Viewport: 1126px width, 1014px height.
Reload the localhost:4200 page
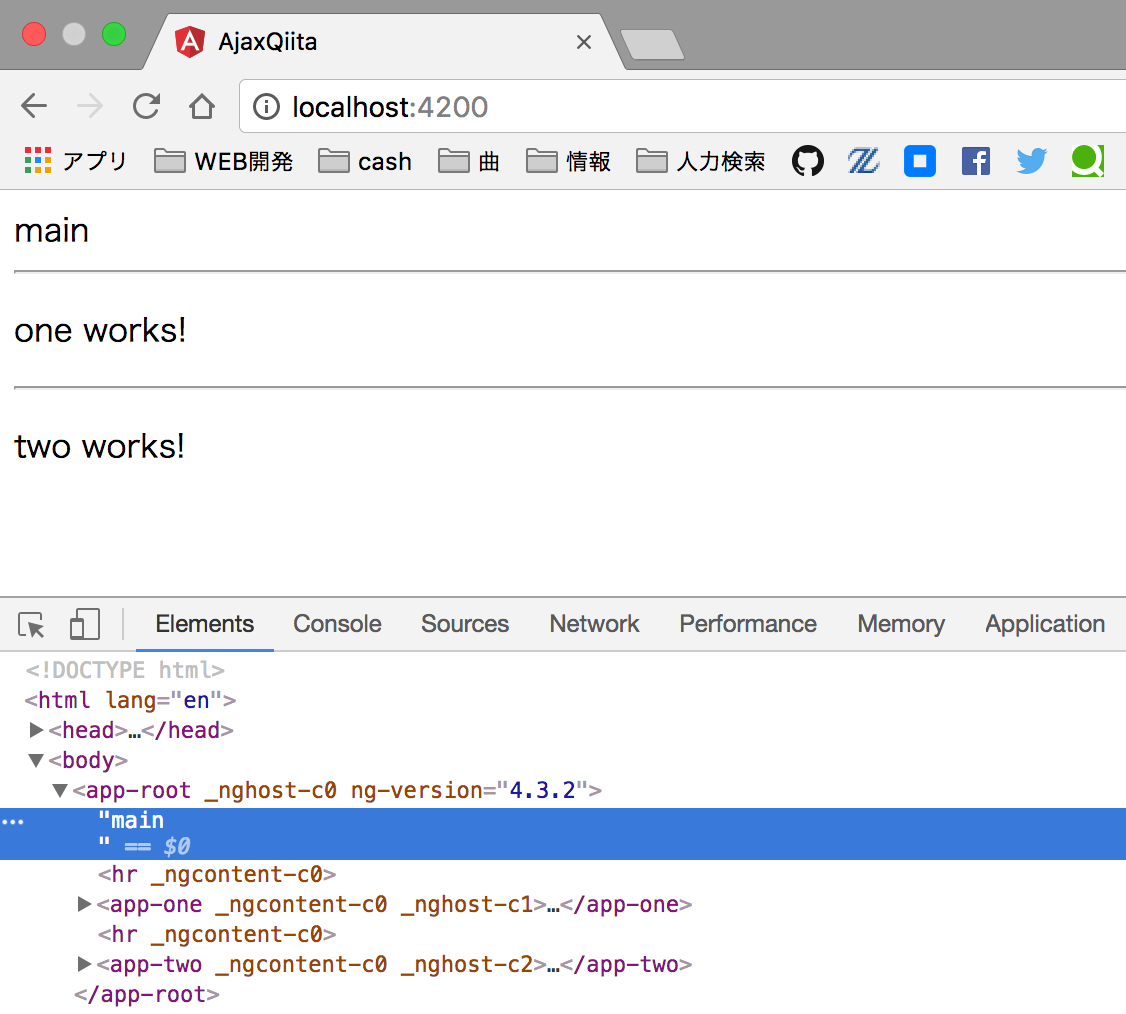point(146,106)
